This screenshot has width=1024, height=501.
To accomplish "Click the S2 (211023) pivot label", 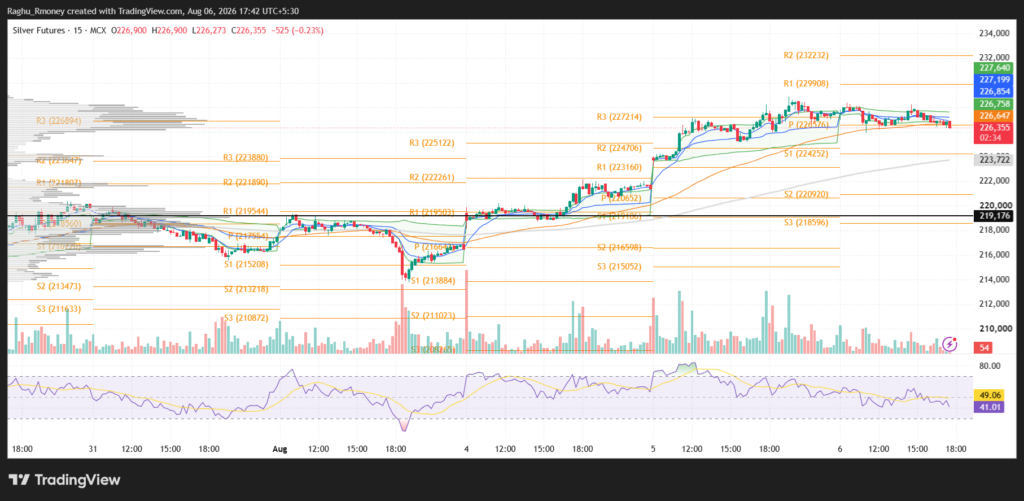I will point(432,315).
